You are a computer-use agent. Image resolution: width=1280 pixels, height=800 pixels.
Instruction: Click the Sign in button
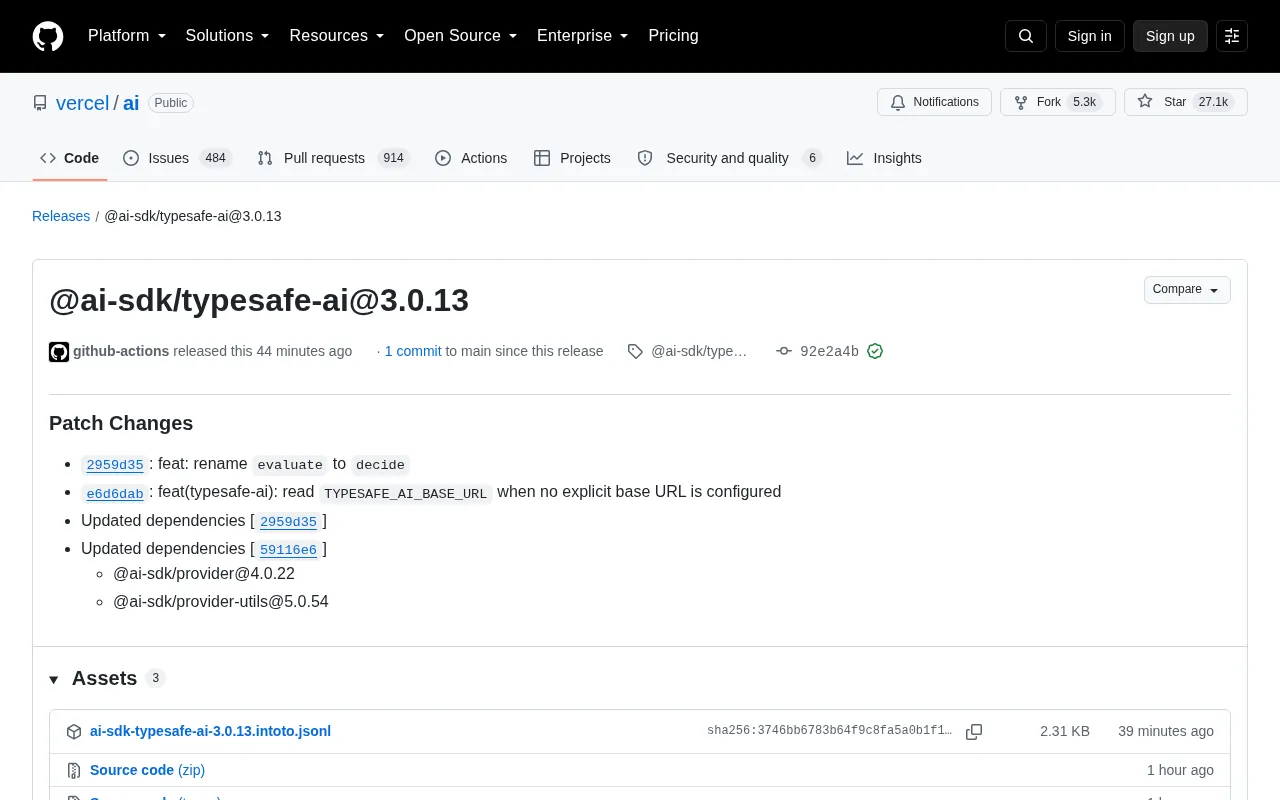1089,36
